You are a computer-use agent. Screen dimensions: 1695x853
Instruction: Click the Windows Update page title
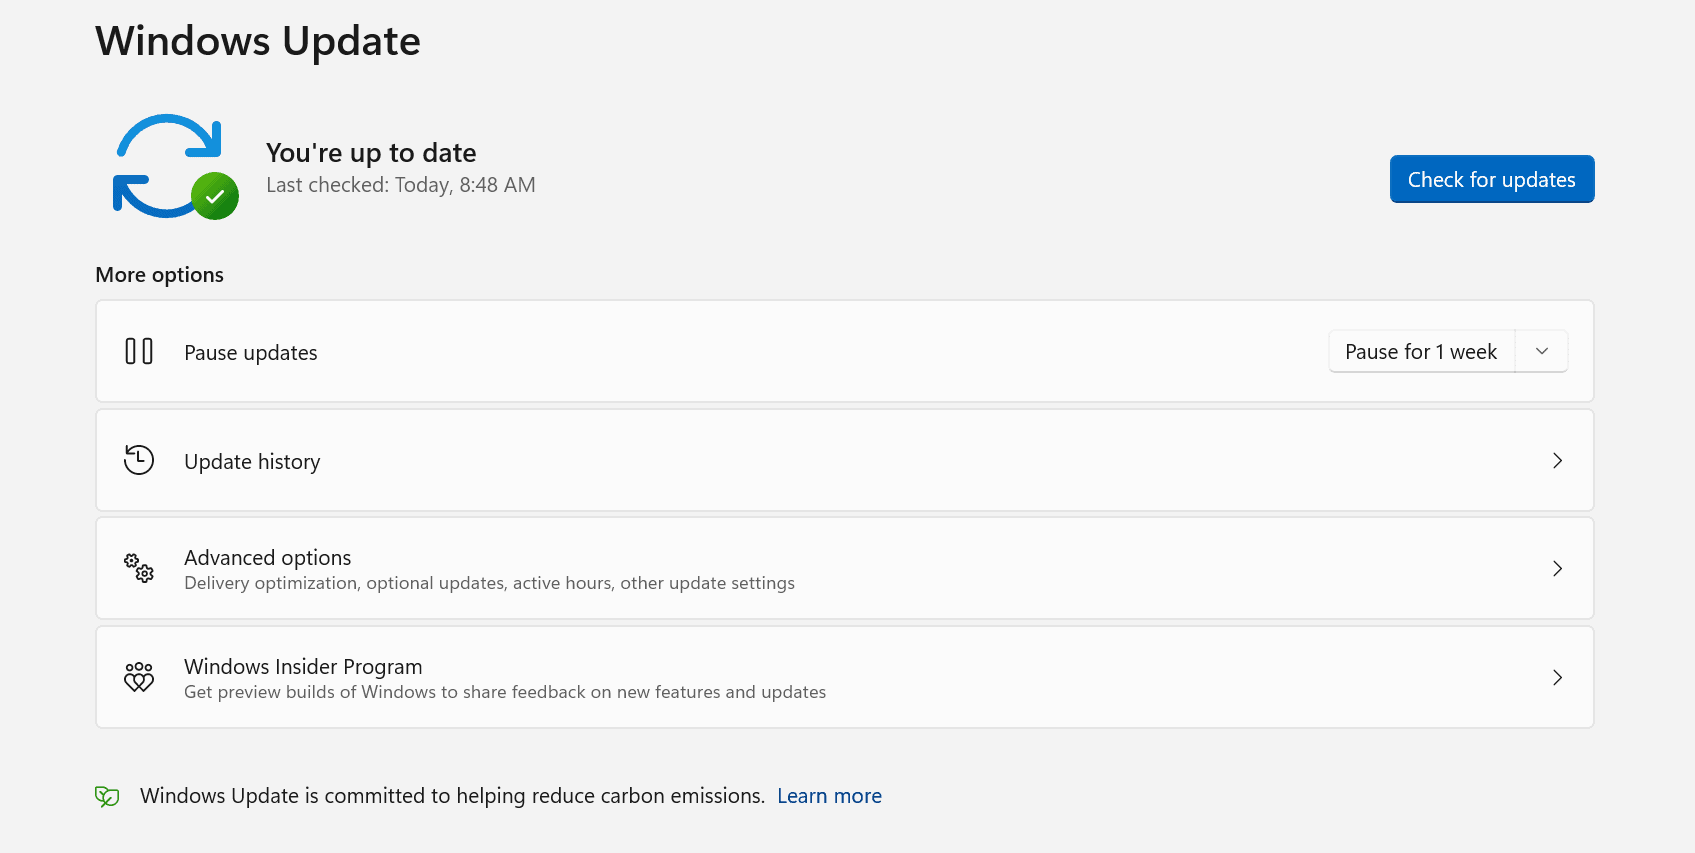tap(258, 42)
